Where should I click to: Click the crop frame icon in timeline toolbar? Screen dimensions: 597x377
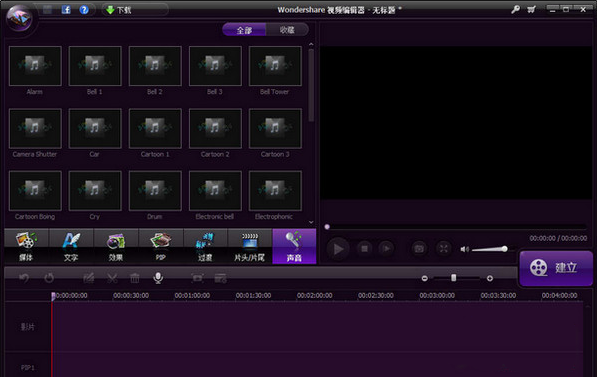197,278
